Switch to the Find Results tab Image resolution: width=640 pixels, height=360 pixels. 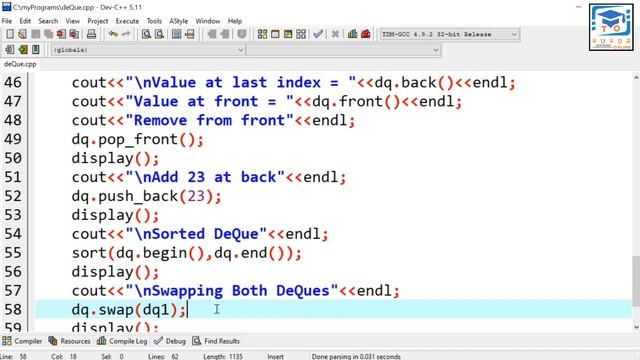[x=216, y=341]
